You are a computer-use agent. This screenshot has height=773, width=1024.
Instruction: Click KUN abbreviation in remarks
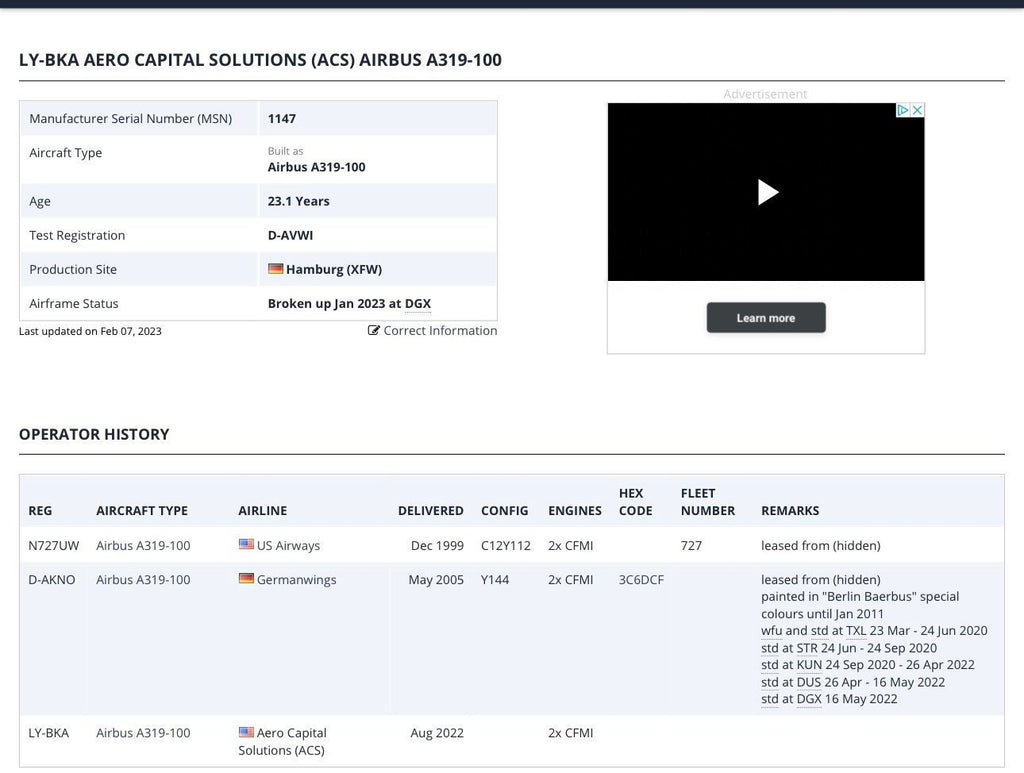point(809,665)
